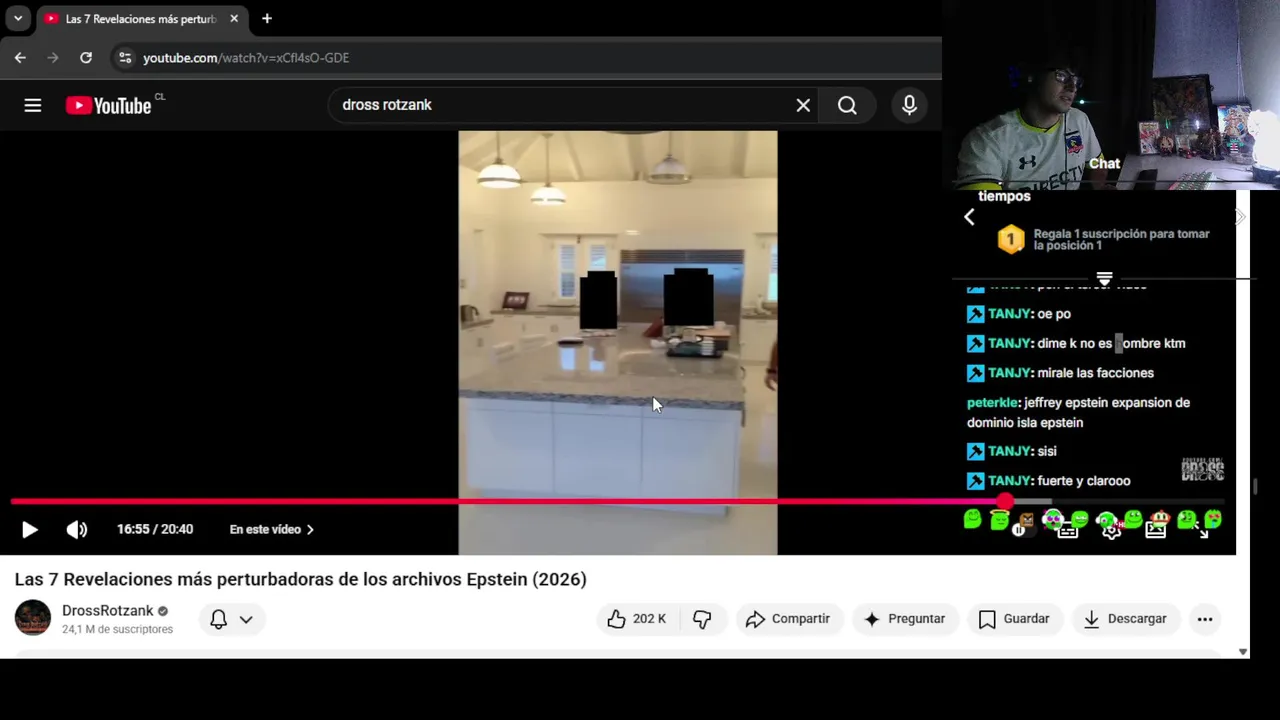Click the verified badge next to DrossRotzank
The height and width of the screenshot is (720, 1280).
(163, 611)
